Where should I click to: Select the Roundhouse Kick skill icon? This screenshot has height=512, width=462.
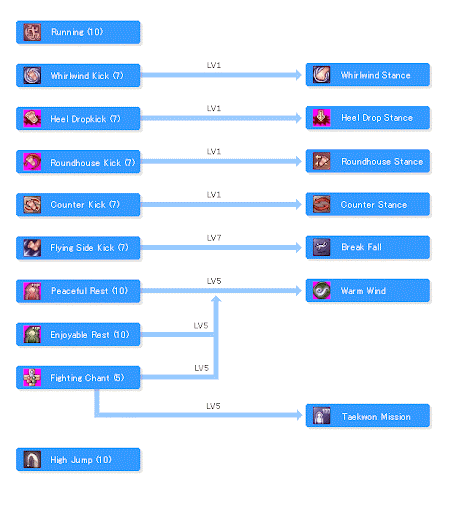pos(32,162)
